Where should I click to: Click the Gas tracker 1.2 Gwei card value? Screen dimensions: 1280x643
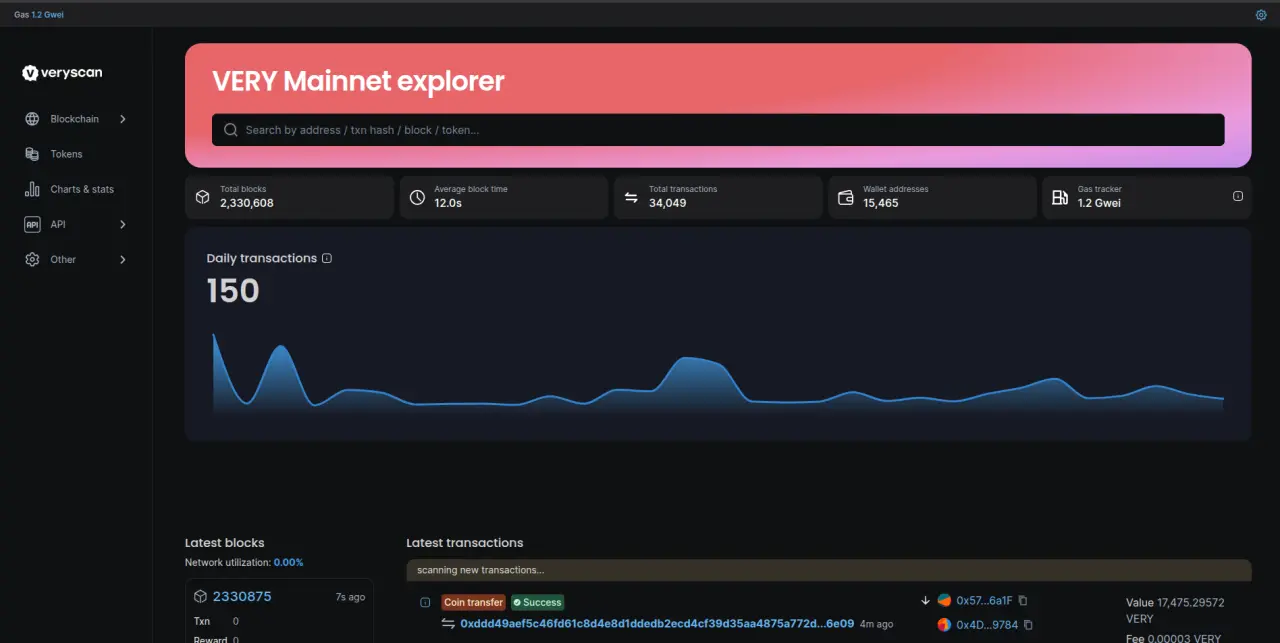tap(1099, 203)
